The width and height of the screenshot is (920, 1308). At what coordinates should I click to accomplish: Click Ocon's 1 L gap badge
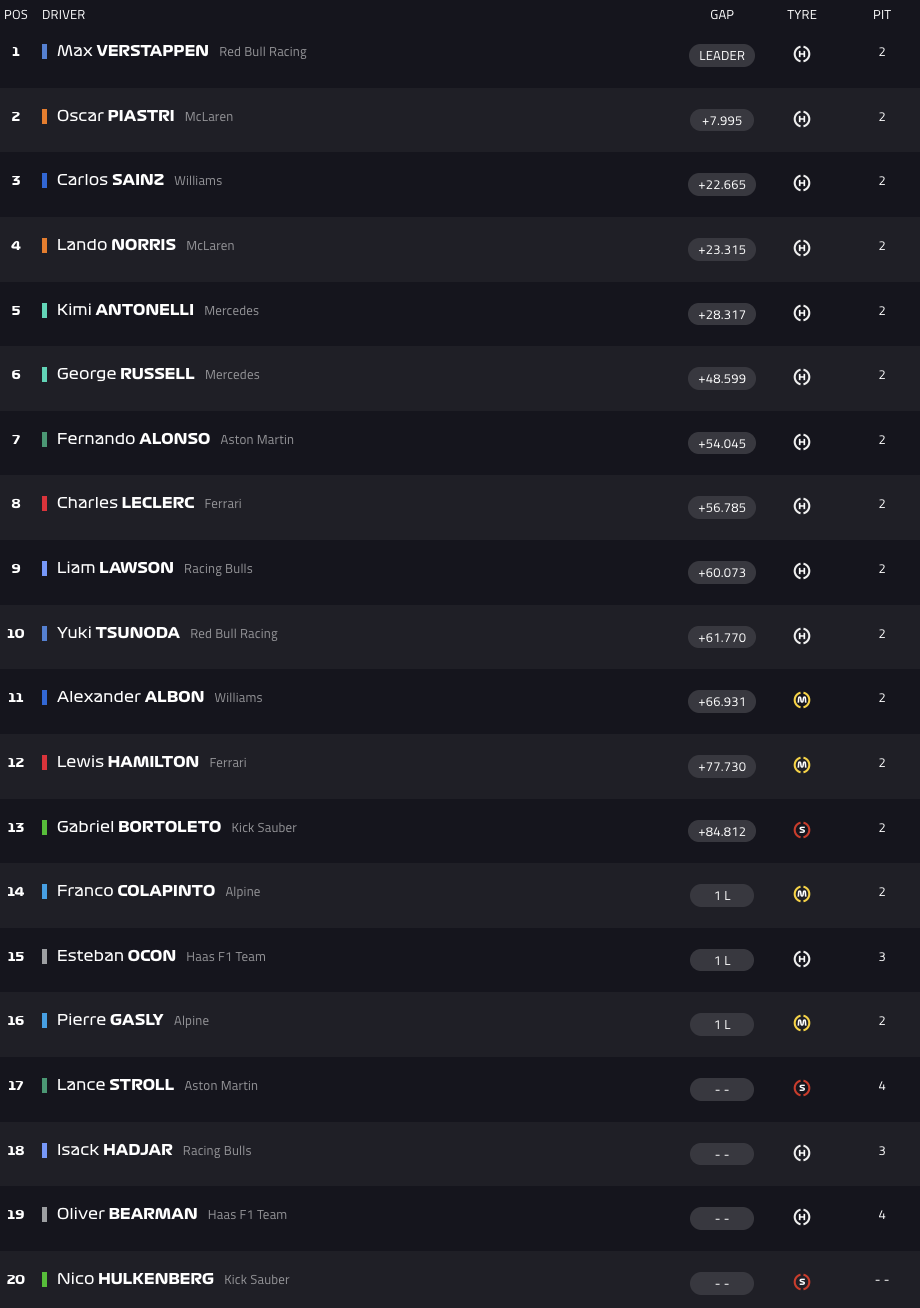click(x=722, y=960)
